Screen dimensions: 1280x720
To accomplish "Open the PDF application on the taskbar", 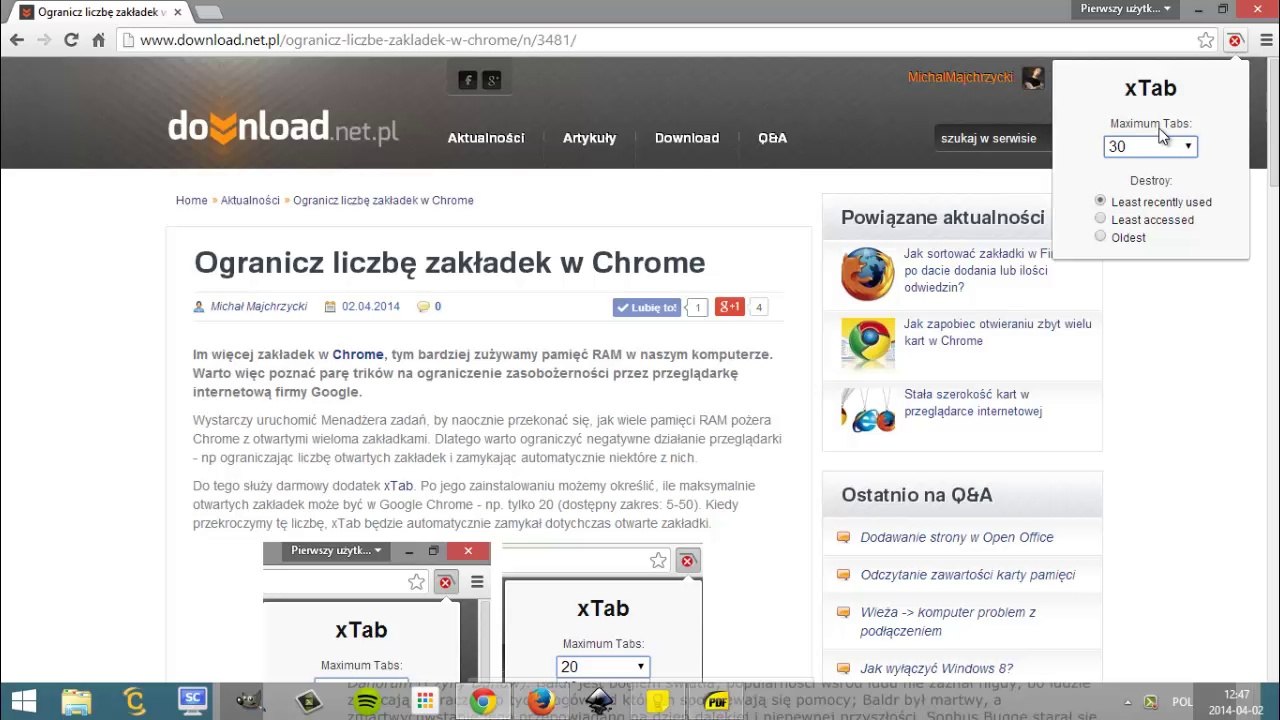I will tap(716, 701).
